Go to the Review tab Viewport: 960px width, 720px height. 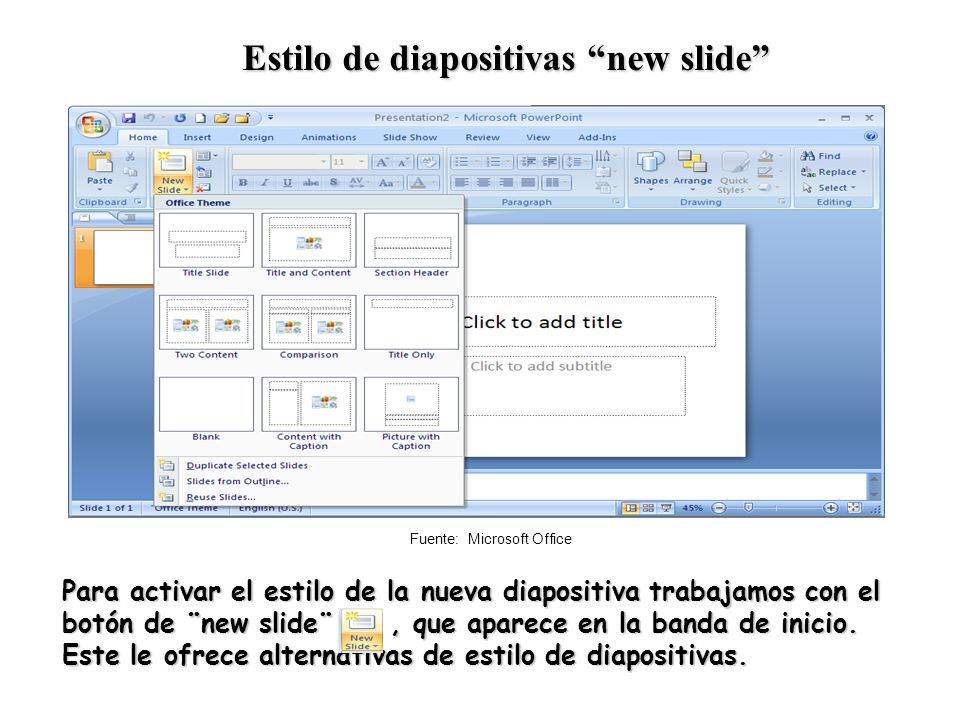coord(482,138)
